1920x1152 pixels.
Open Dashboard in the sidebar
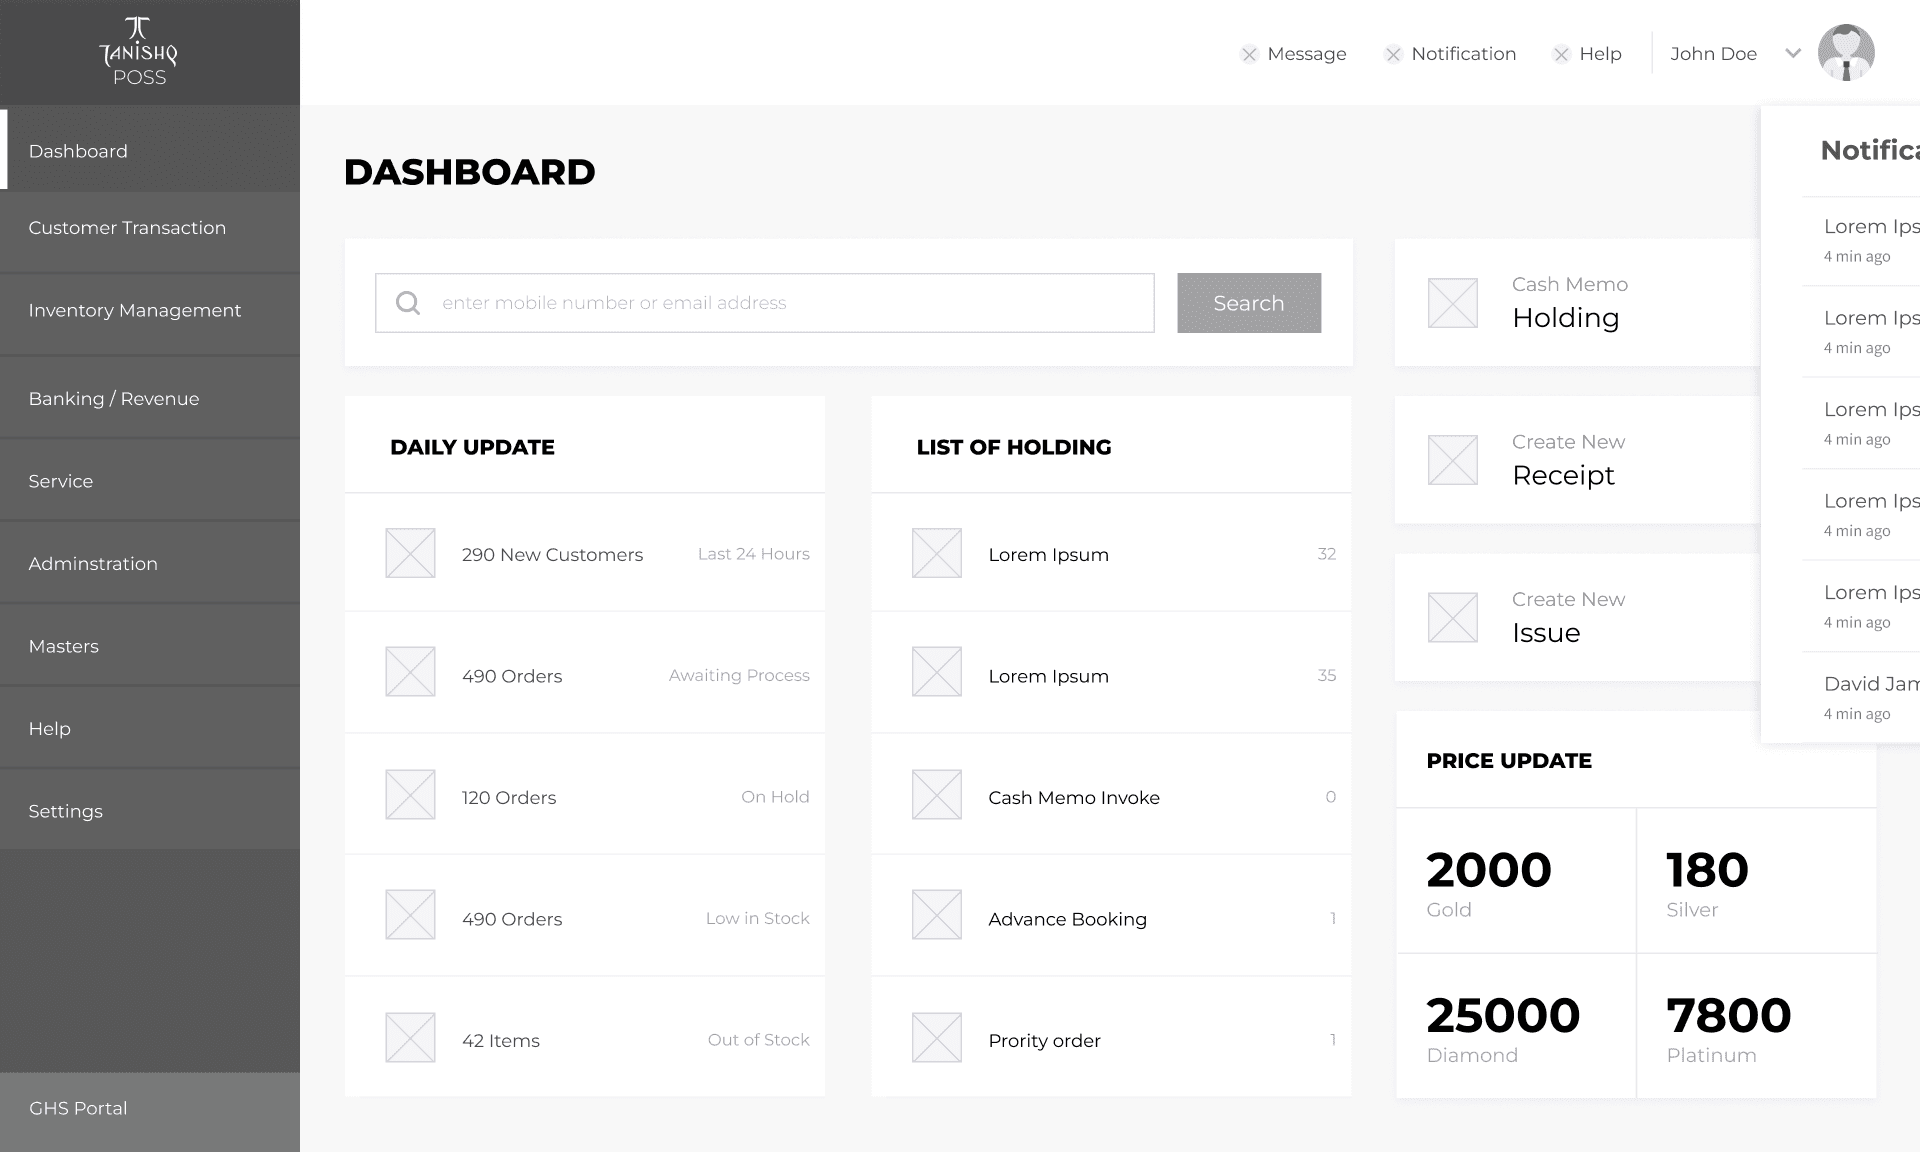pos(150,150)
